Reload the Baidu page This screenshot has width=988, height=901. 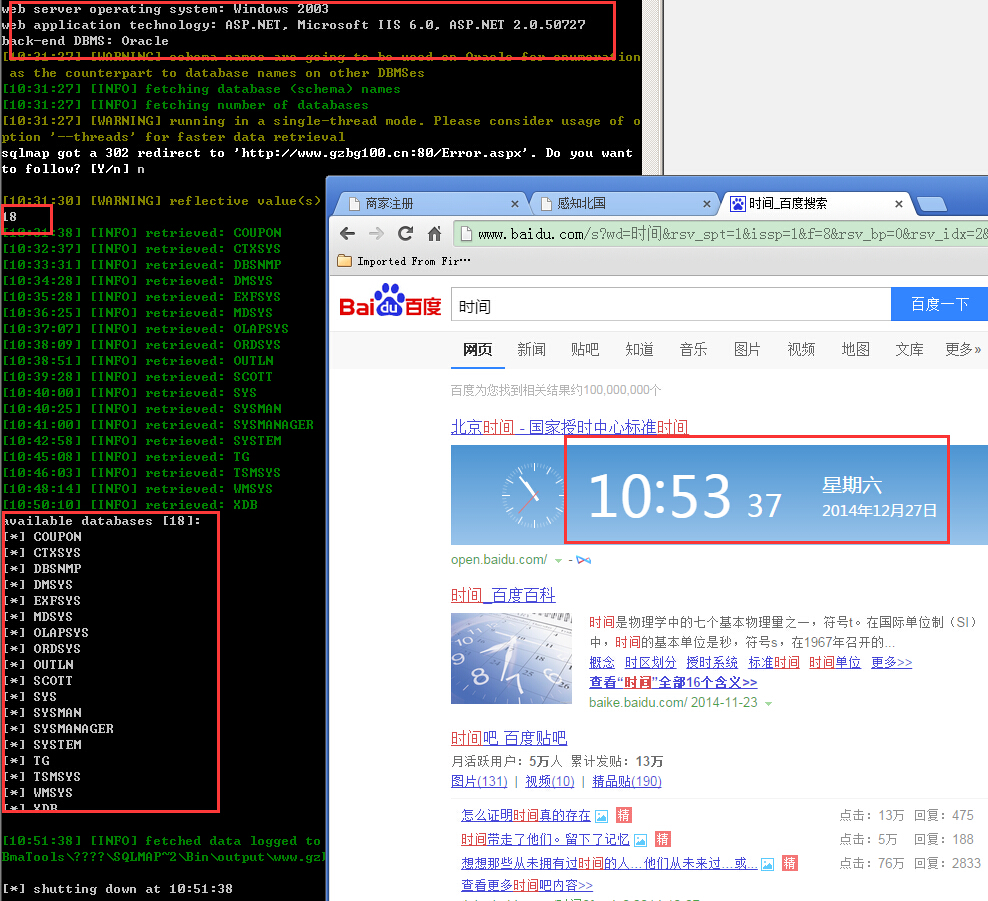point(405,234)
